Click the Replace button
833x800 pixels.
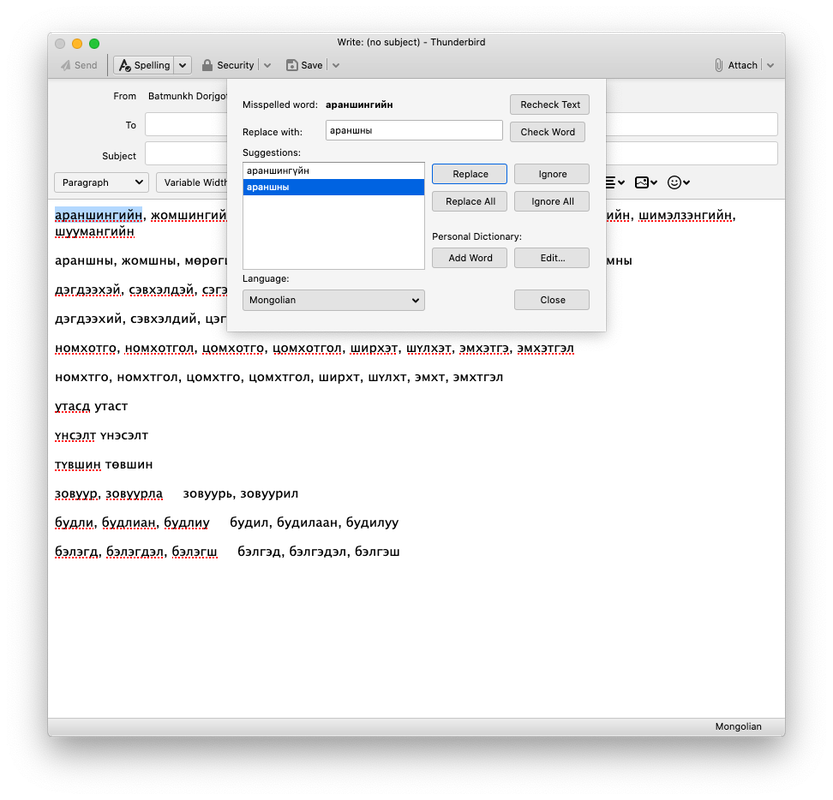[470, 174]
